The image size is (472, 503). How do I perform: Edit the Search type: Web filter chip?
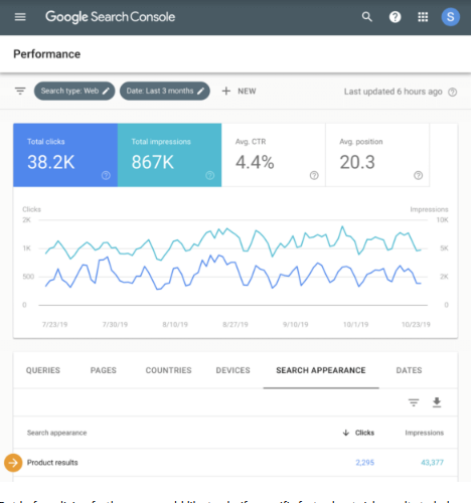coord(74,91)
